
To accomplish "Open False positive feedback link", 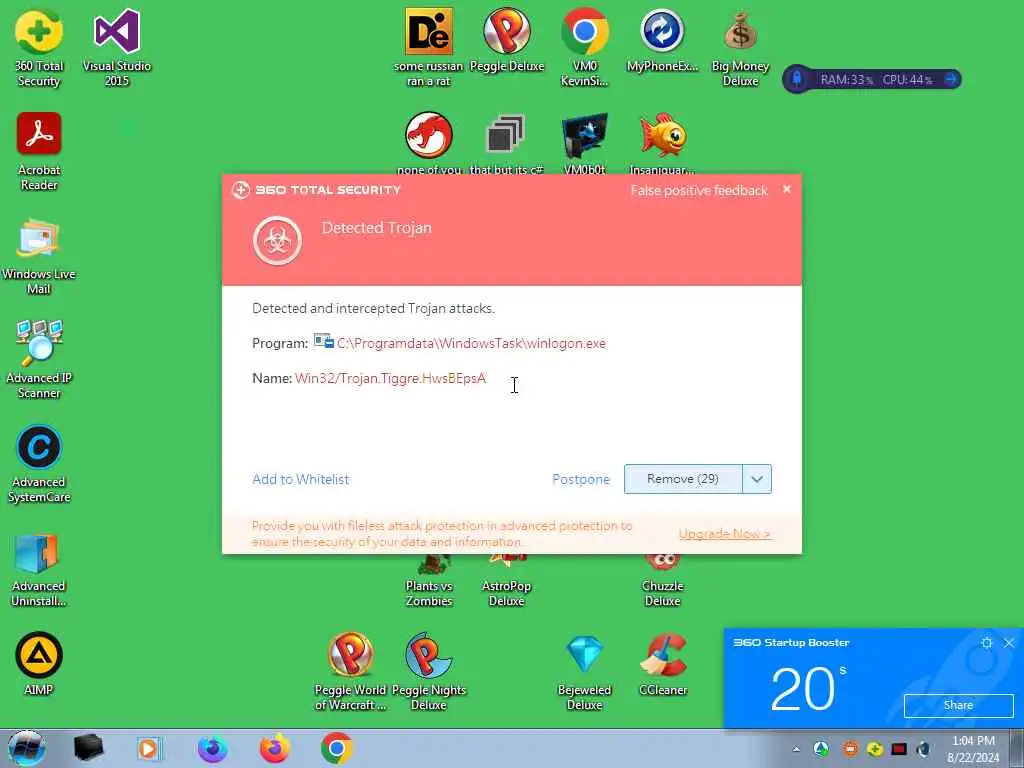I will click(x=699, y=191).
